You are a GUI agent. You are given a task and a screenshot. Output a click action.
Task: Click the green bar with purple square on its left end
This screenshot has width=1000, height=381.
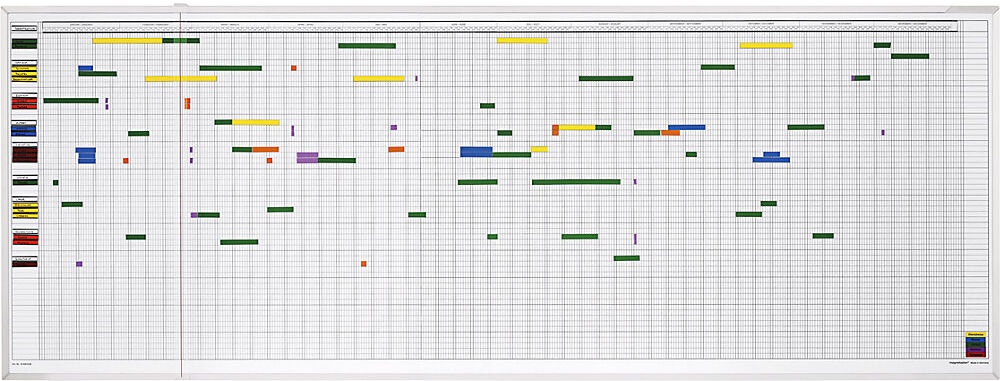click(x=205, y=215)
